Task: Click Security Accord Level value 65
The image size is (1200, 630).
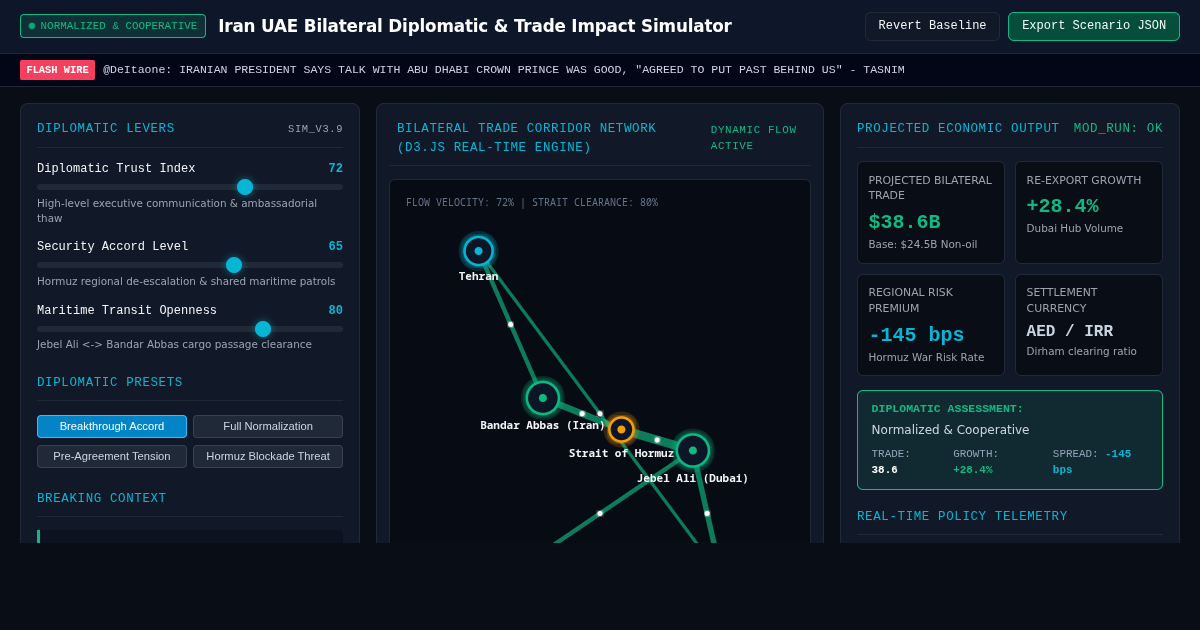Action: pyautogui.click(x=335, y=247)
